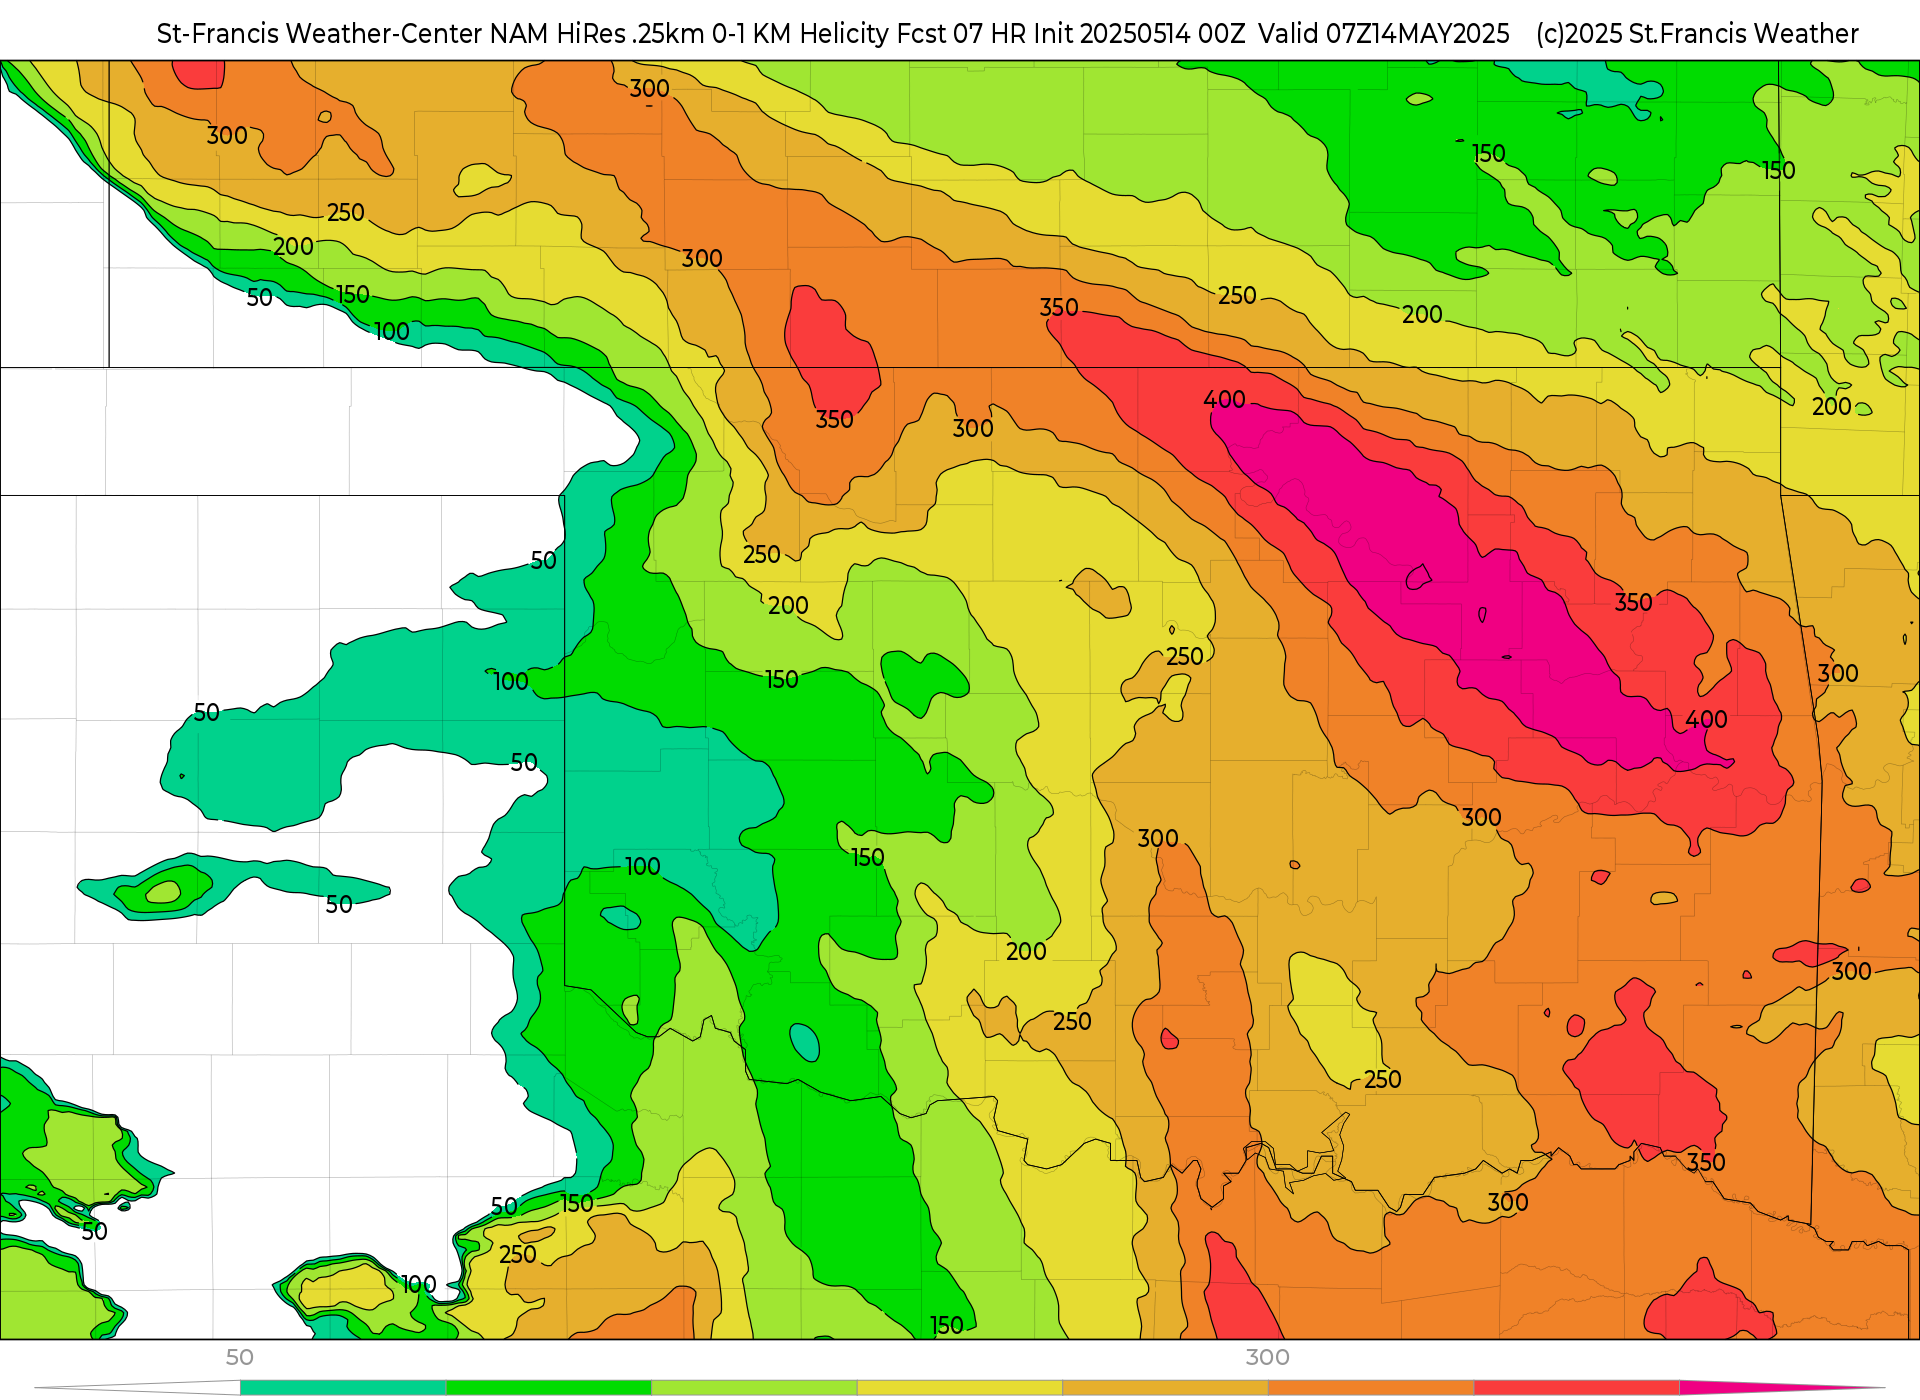
Task: Click the color bar tick label 50
Action: click(x=240, y=1357)
